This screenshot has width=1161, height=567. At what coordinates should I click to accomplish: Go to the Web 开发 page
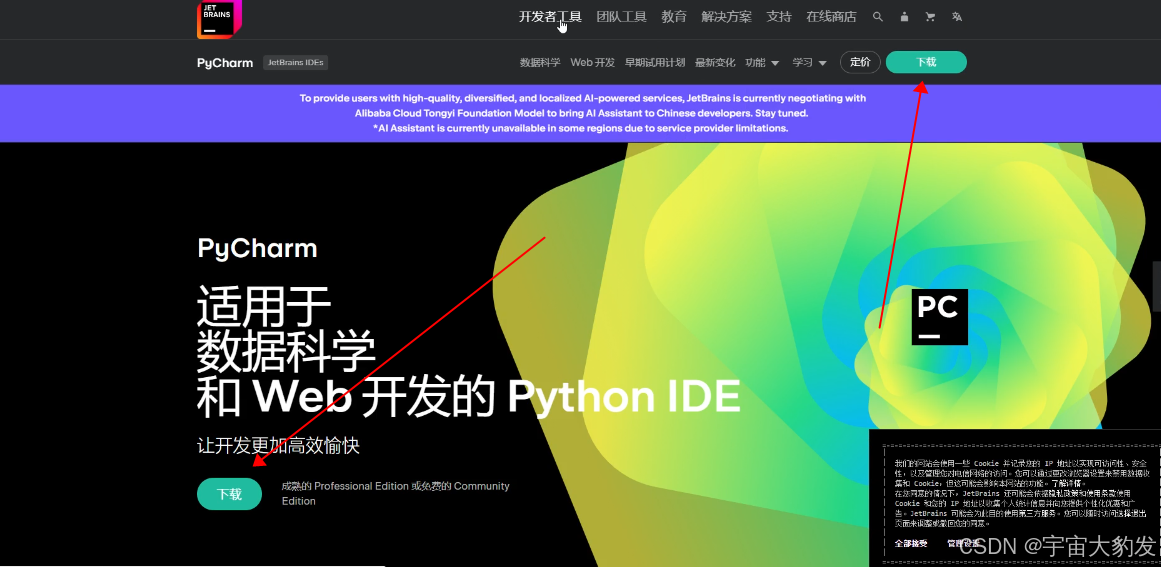click(x=592, y=63)
